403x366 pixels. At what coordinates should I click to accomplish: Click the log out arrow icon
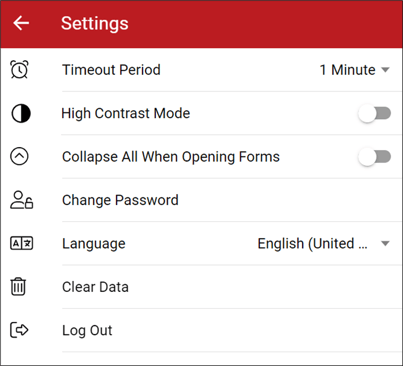(19, 330)
